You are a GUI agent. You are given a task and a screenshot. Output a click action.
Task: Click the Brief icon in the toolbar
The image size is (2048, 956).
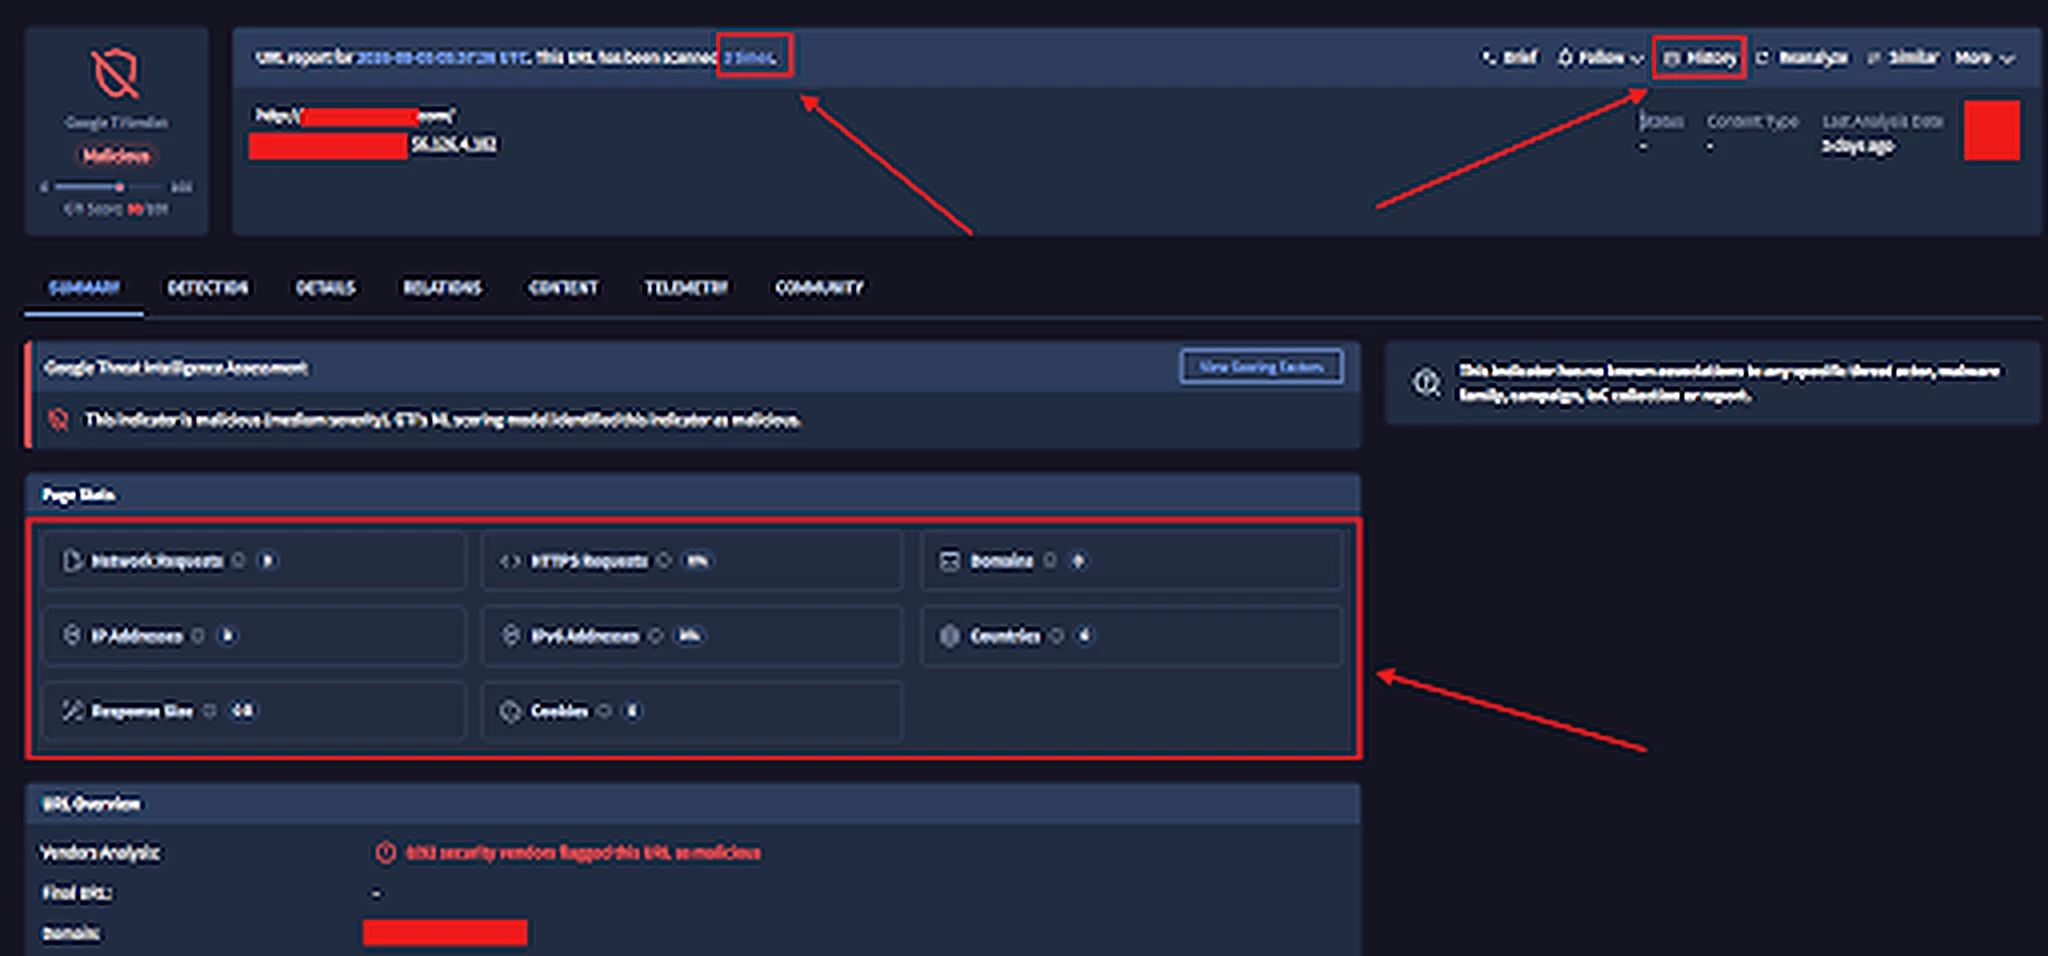point(1489,57)
